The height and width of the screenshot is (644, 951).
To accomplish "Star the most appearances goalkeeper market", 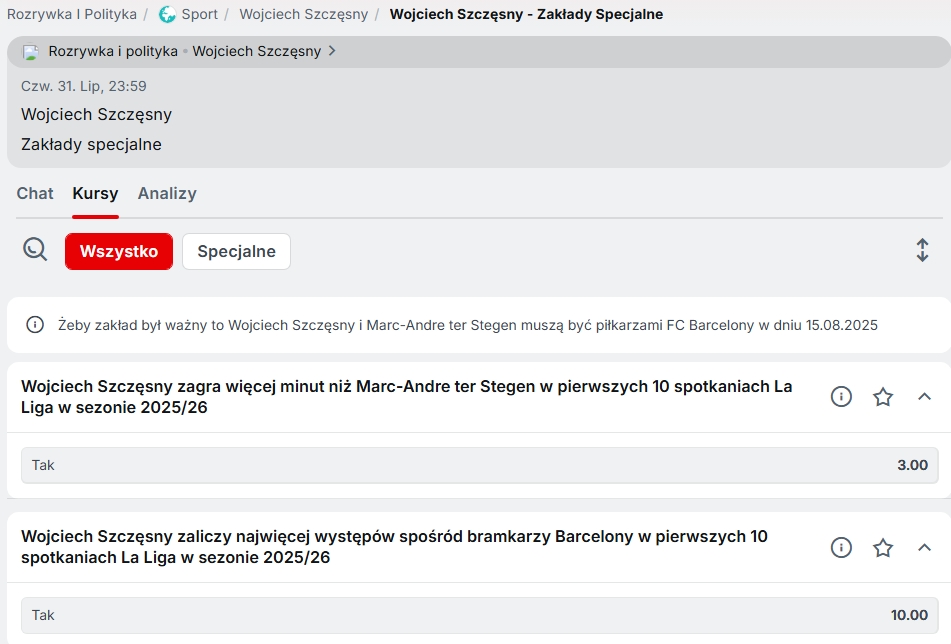I will (883, 547).
